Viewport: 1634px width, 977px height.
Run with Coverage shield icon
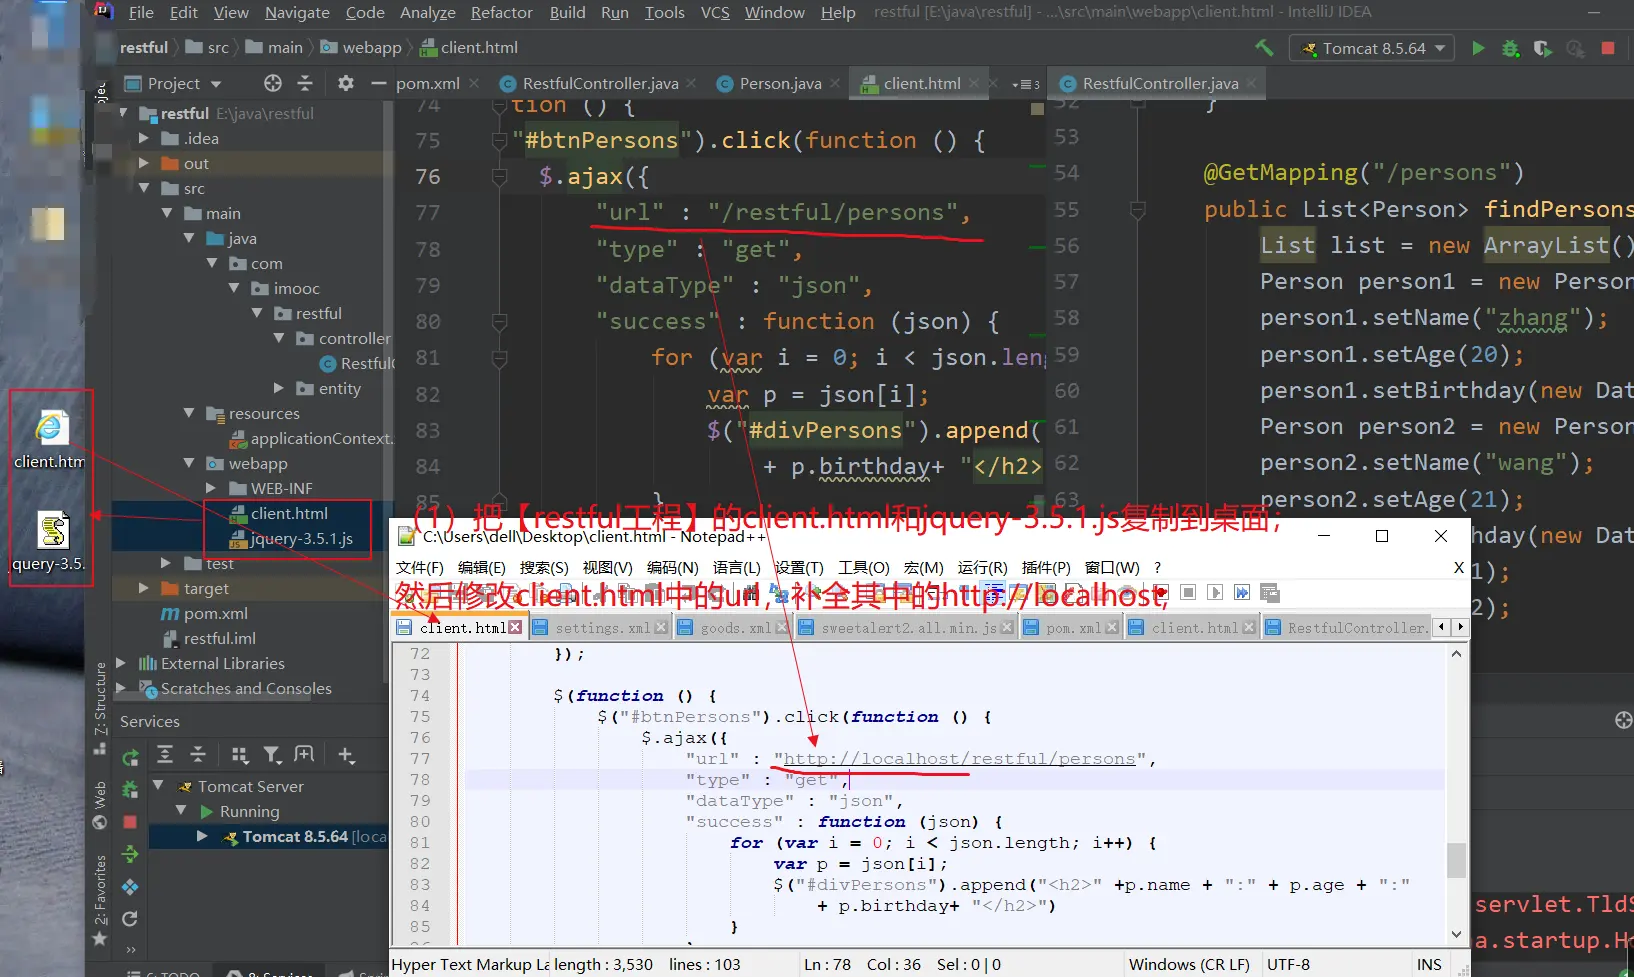tap(1542, 48)
